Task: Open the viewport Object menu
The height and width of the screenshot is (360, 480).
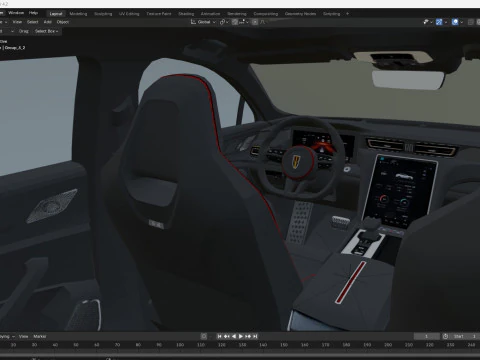Action: (x=63, y=22)
